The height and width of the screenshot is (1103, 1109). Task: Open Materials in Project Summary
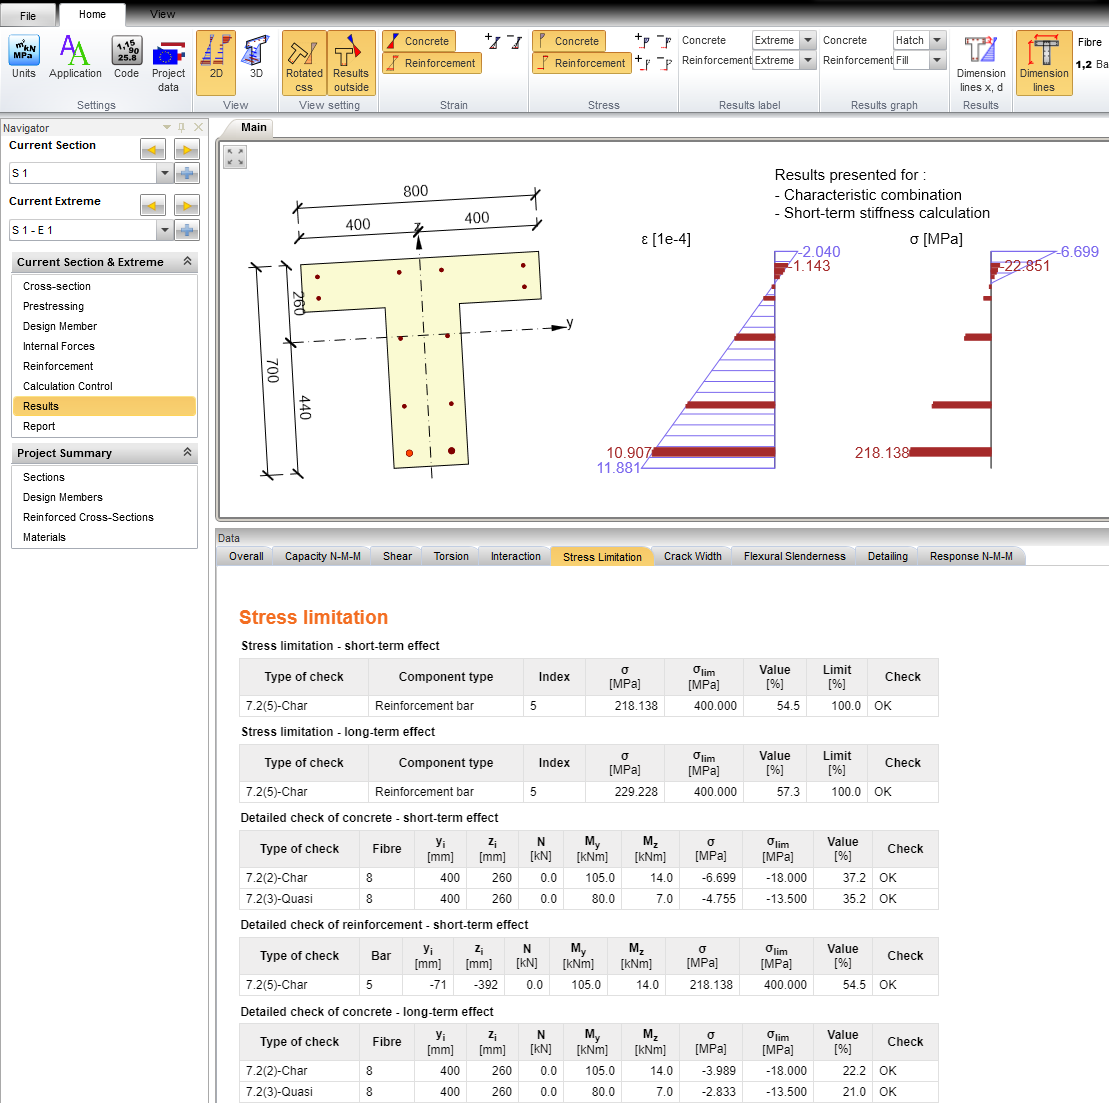tap(44, 537)
